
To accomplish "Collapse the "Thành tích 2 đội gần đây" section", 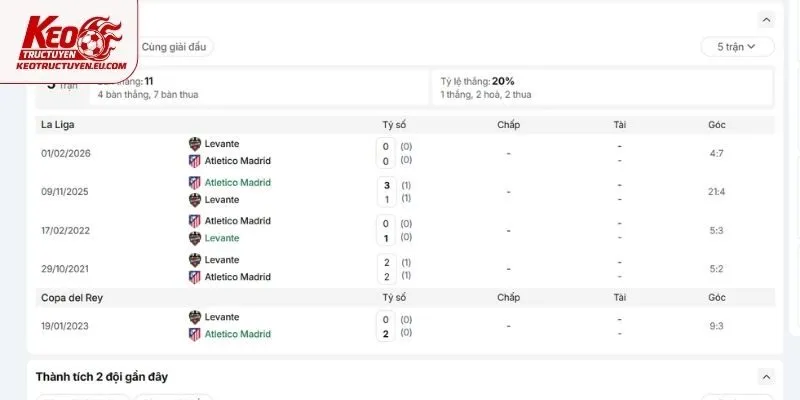I will [x=766, y=377].
